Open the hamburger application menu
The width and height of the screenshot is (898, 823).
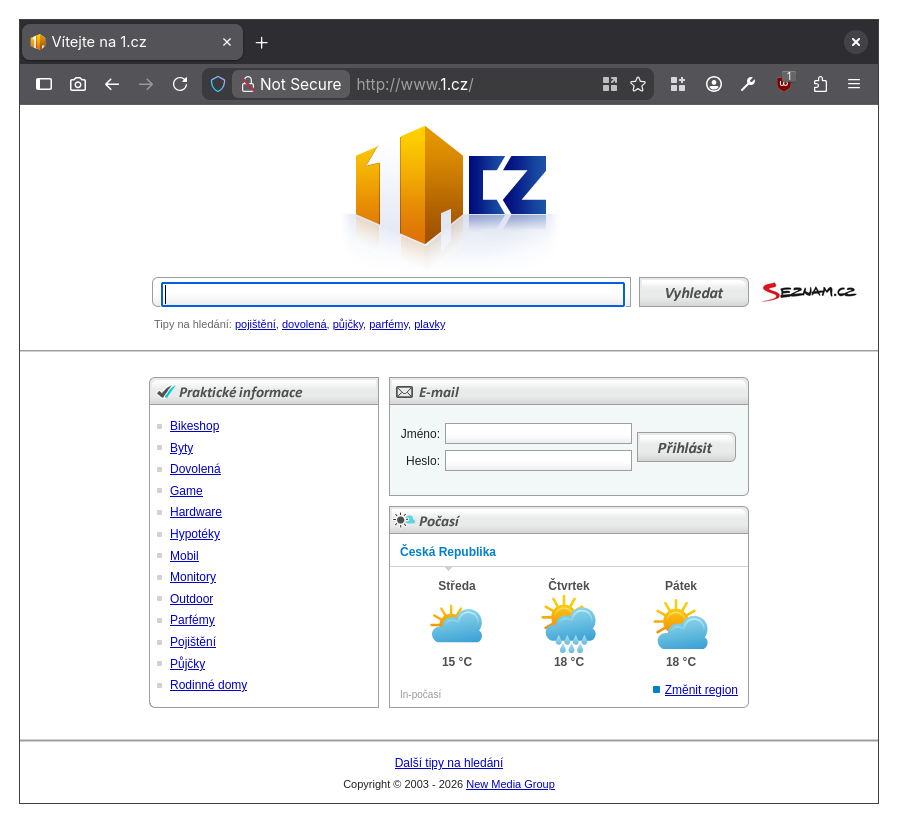(x=854, y=84)
